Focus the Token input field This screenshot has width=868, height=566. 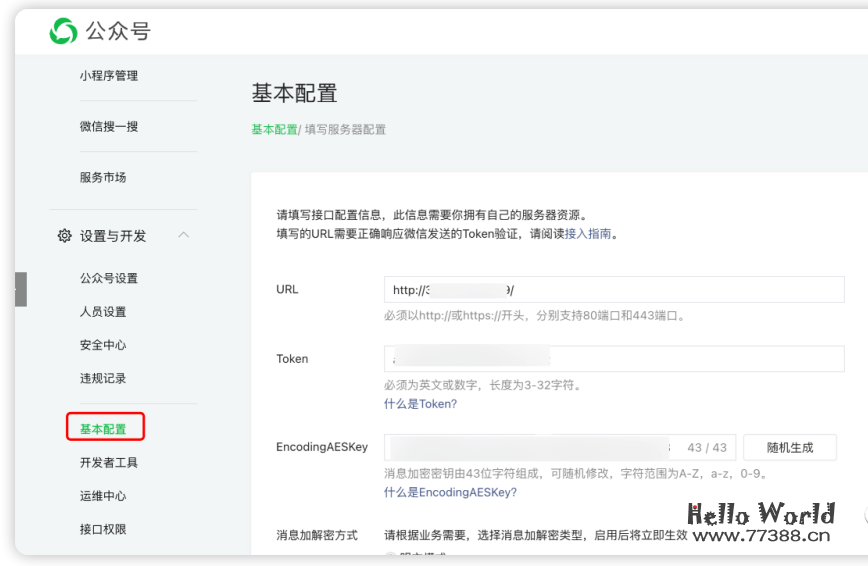614,359
